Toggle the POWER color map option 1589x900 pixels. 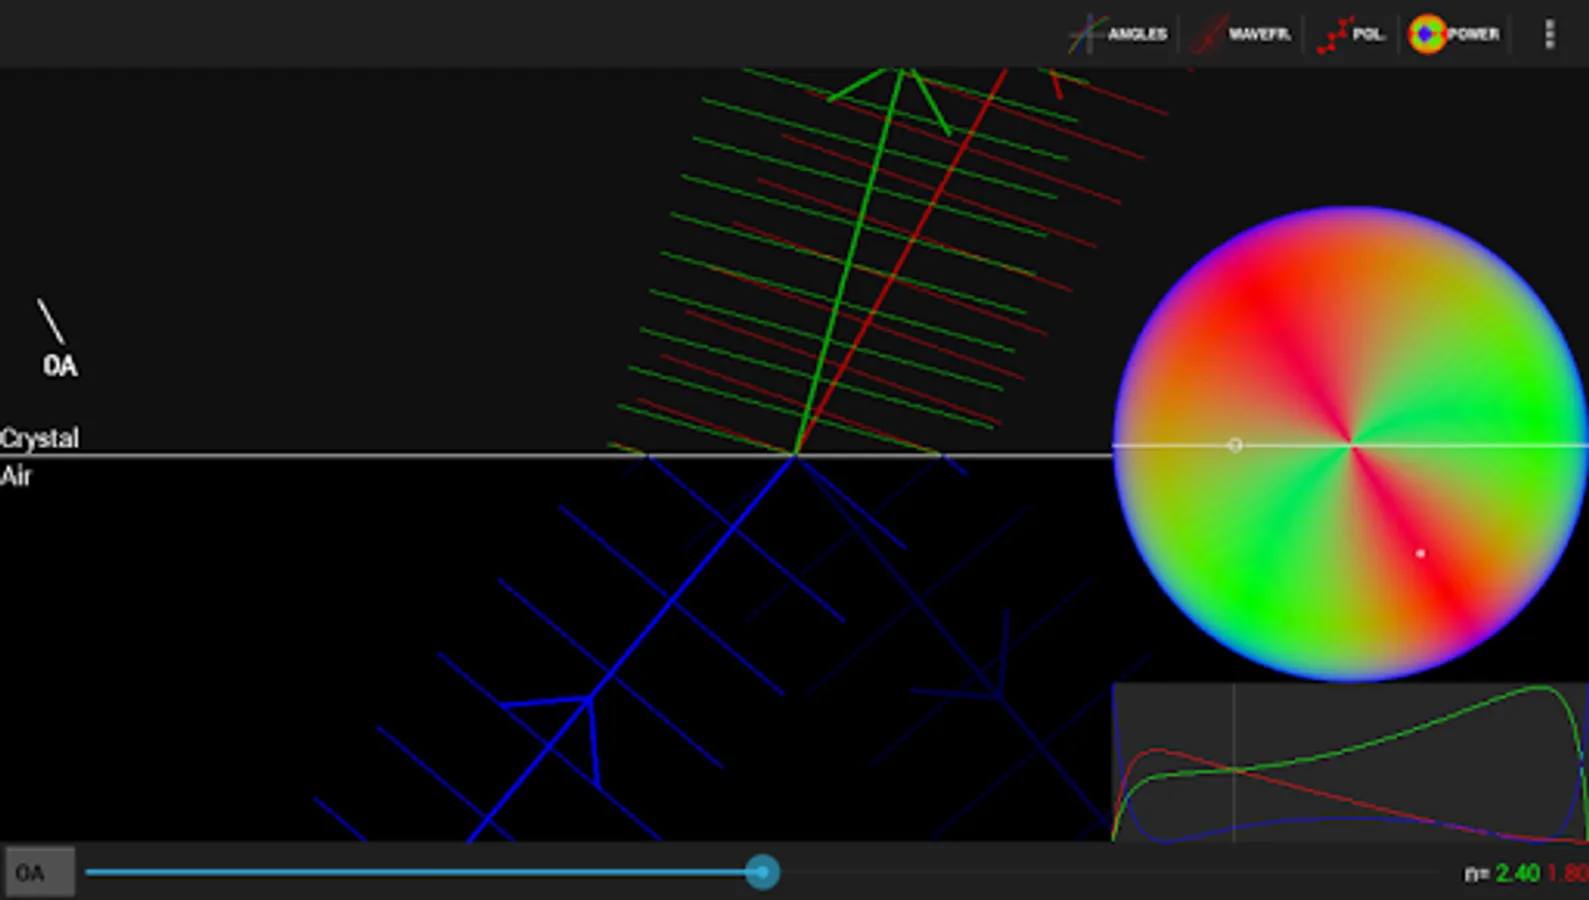(x=1454, y=34)
